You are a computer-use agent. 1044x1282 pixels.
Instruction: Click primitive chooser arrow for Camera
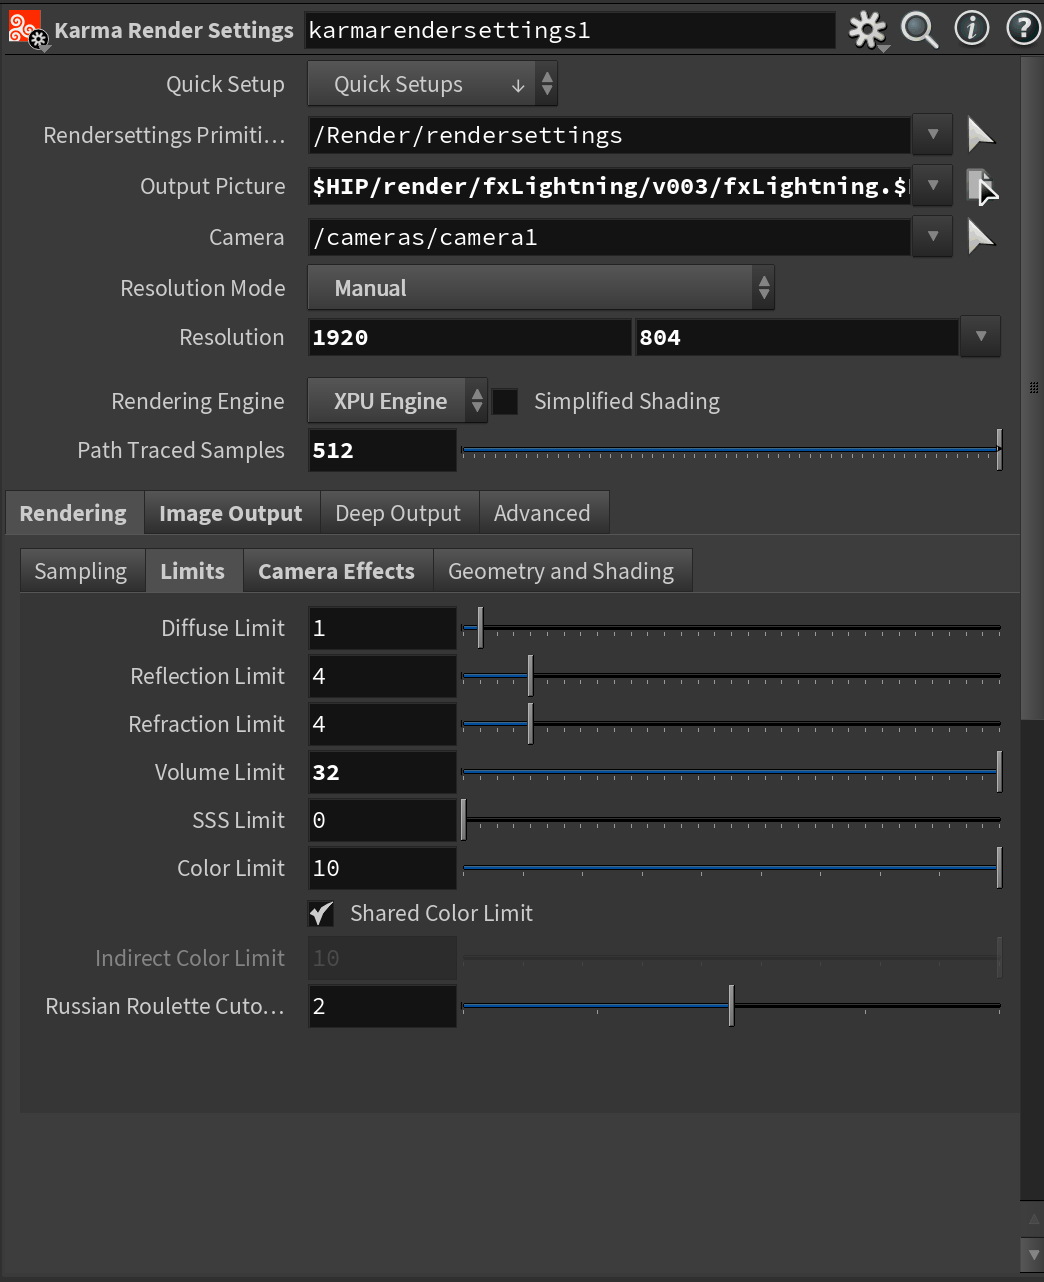pos(981,237)
